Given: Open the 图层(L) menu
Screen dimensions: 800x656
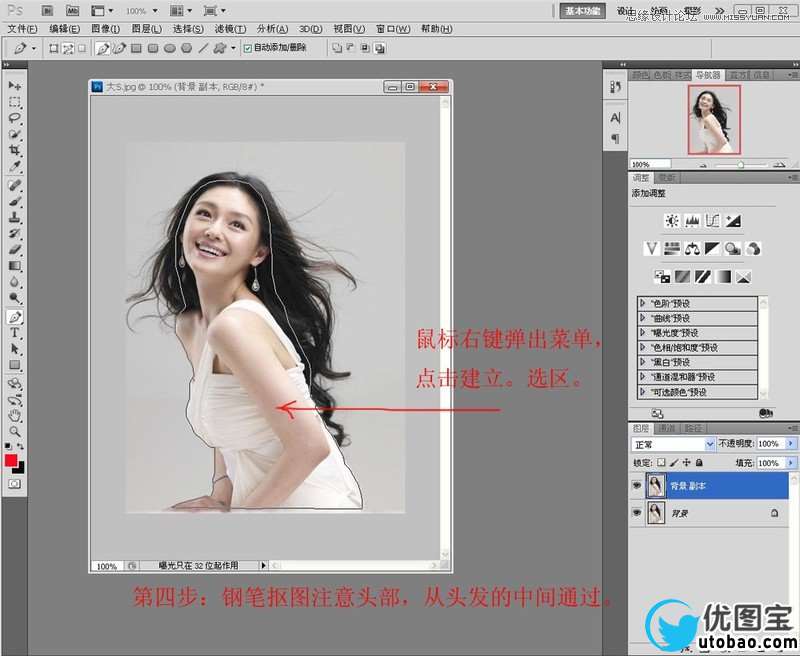Looking at the screenshot, I should [x=146, y=29].
